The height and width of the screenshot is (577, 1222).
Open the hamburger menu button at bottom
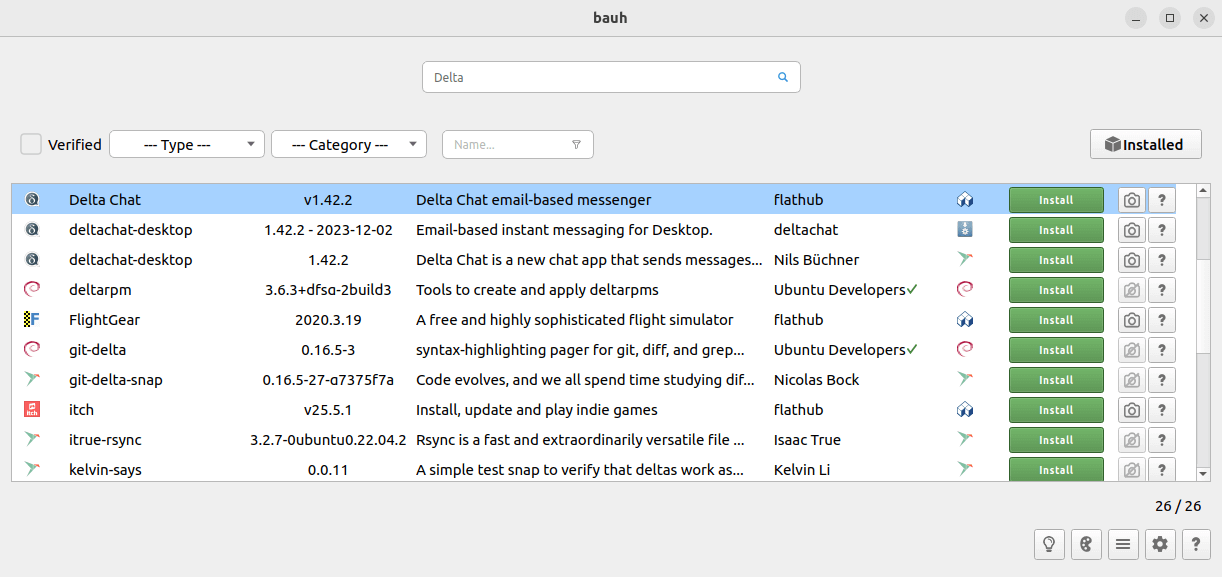[x=1123, y=544]
